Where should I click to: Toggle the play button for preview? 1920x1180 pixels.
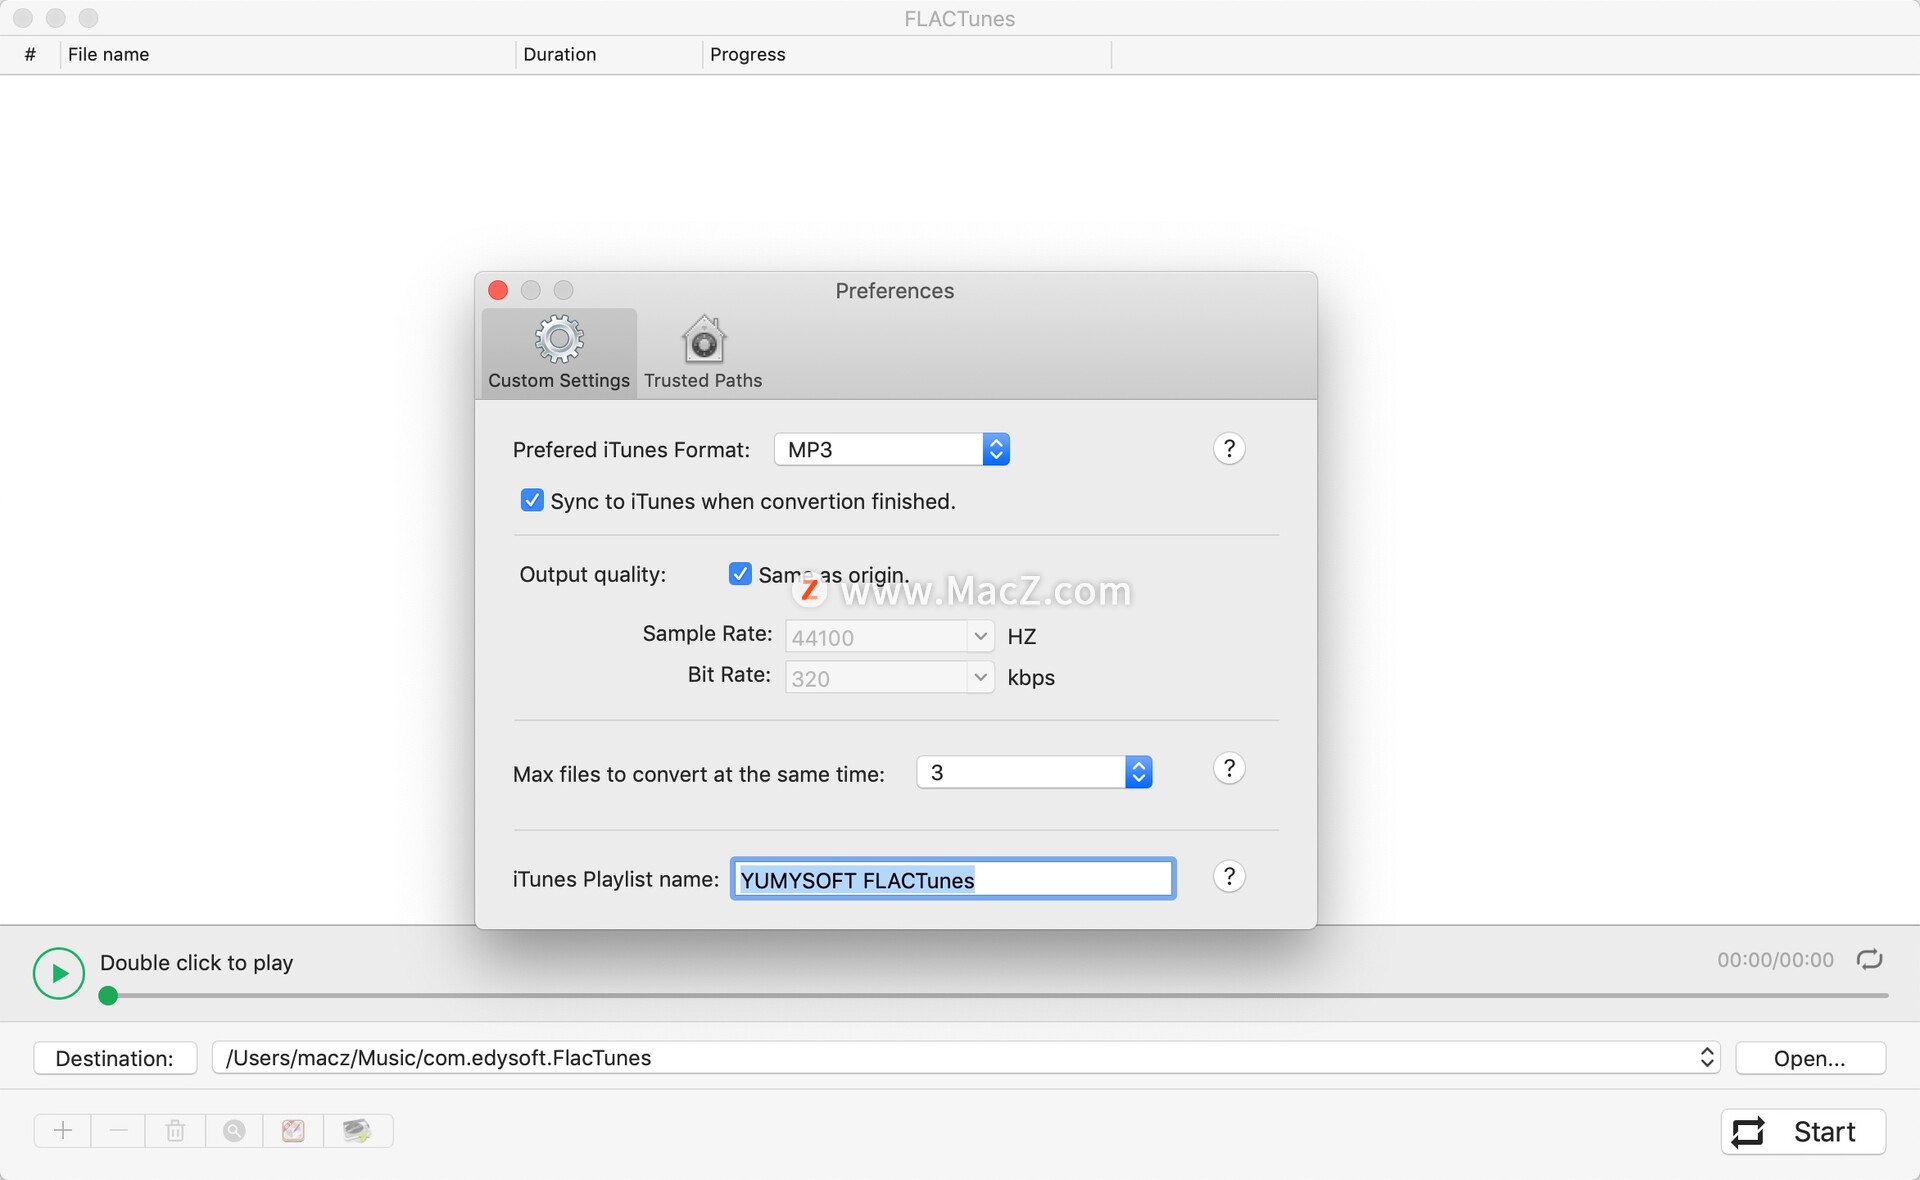[x=56, y=973]
